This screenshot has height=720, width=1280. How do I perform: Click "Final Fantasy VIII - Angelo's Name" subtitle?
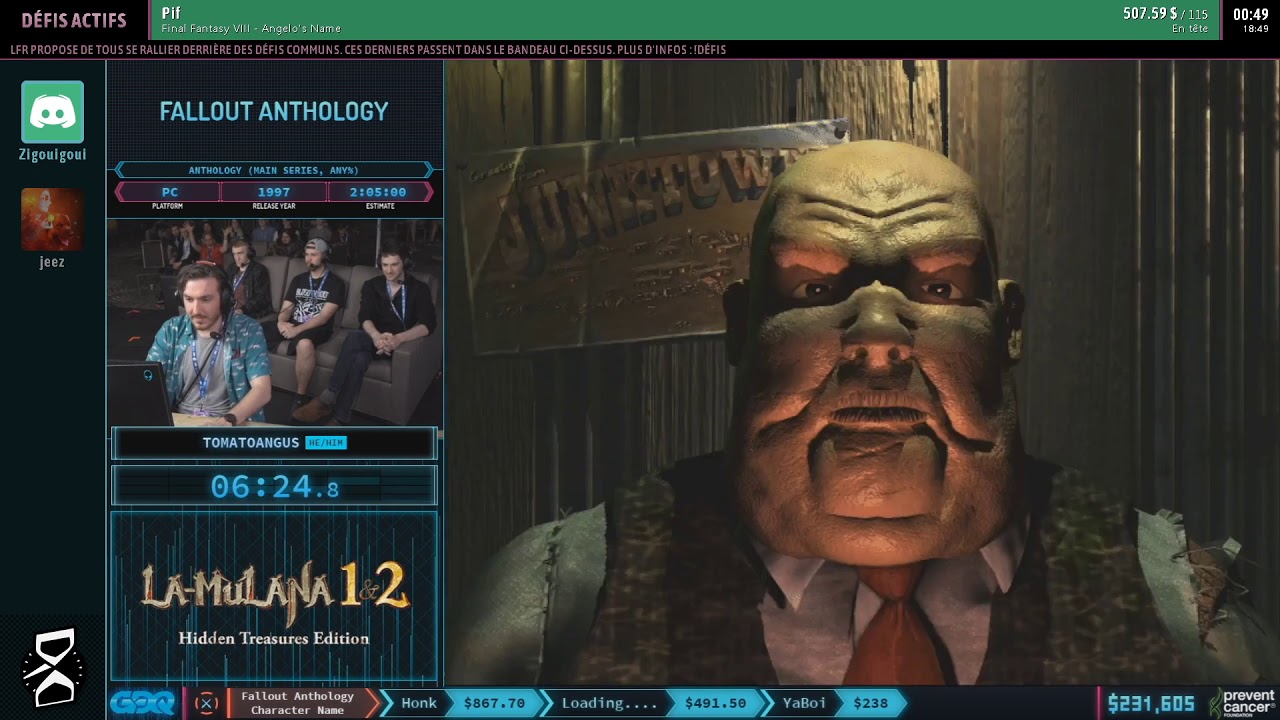[251, 29]
